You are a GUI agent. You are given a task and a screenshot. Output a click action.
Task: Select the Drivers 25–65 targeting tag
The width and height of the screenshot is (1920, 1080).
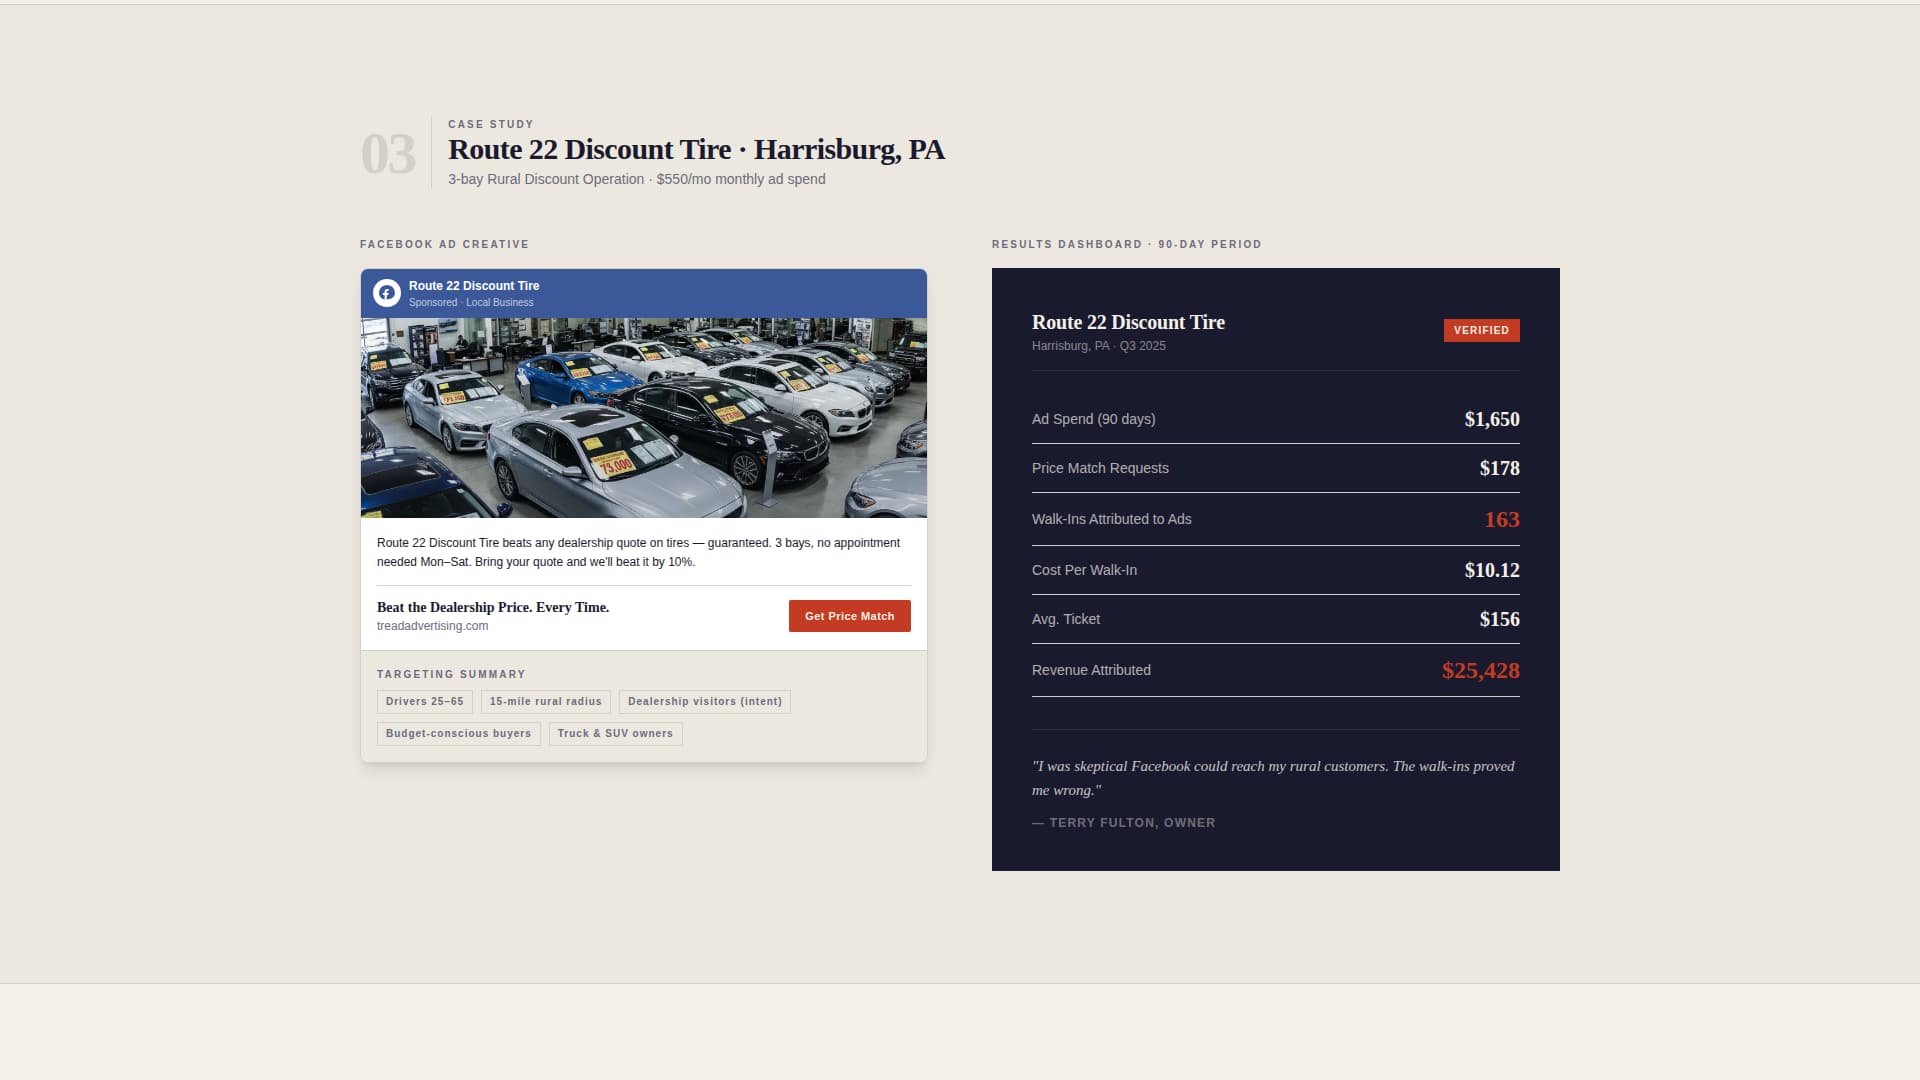[424, 702]
